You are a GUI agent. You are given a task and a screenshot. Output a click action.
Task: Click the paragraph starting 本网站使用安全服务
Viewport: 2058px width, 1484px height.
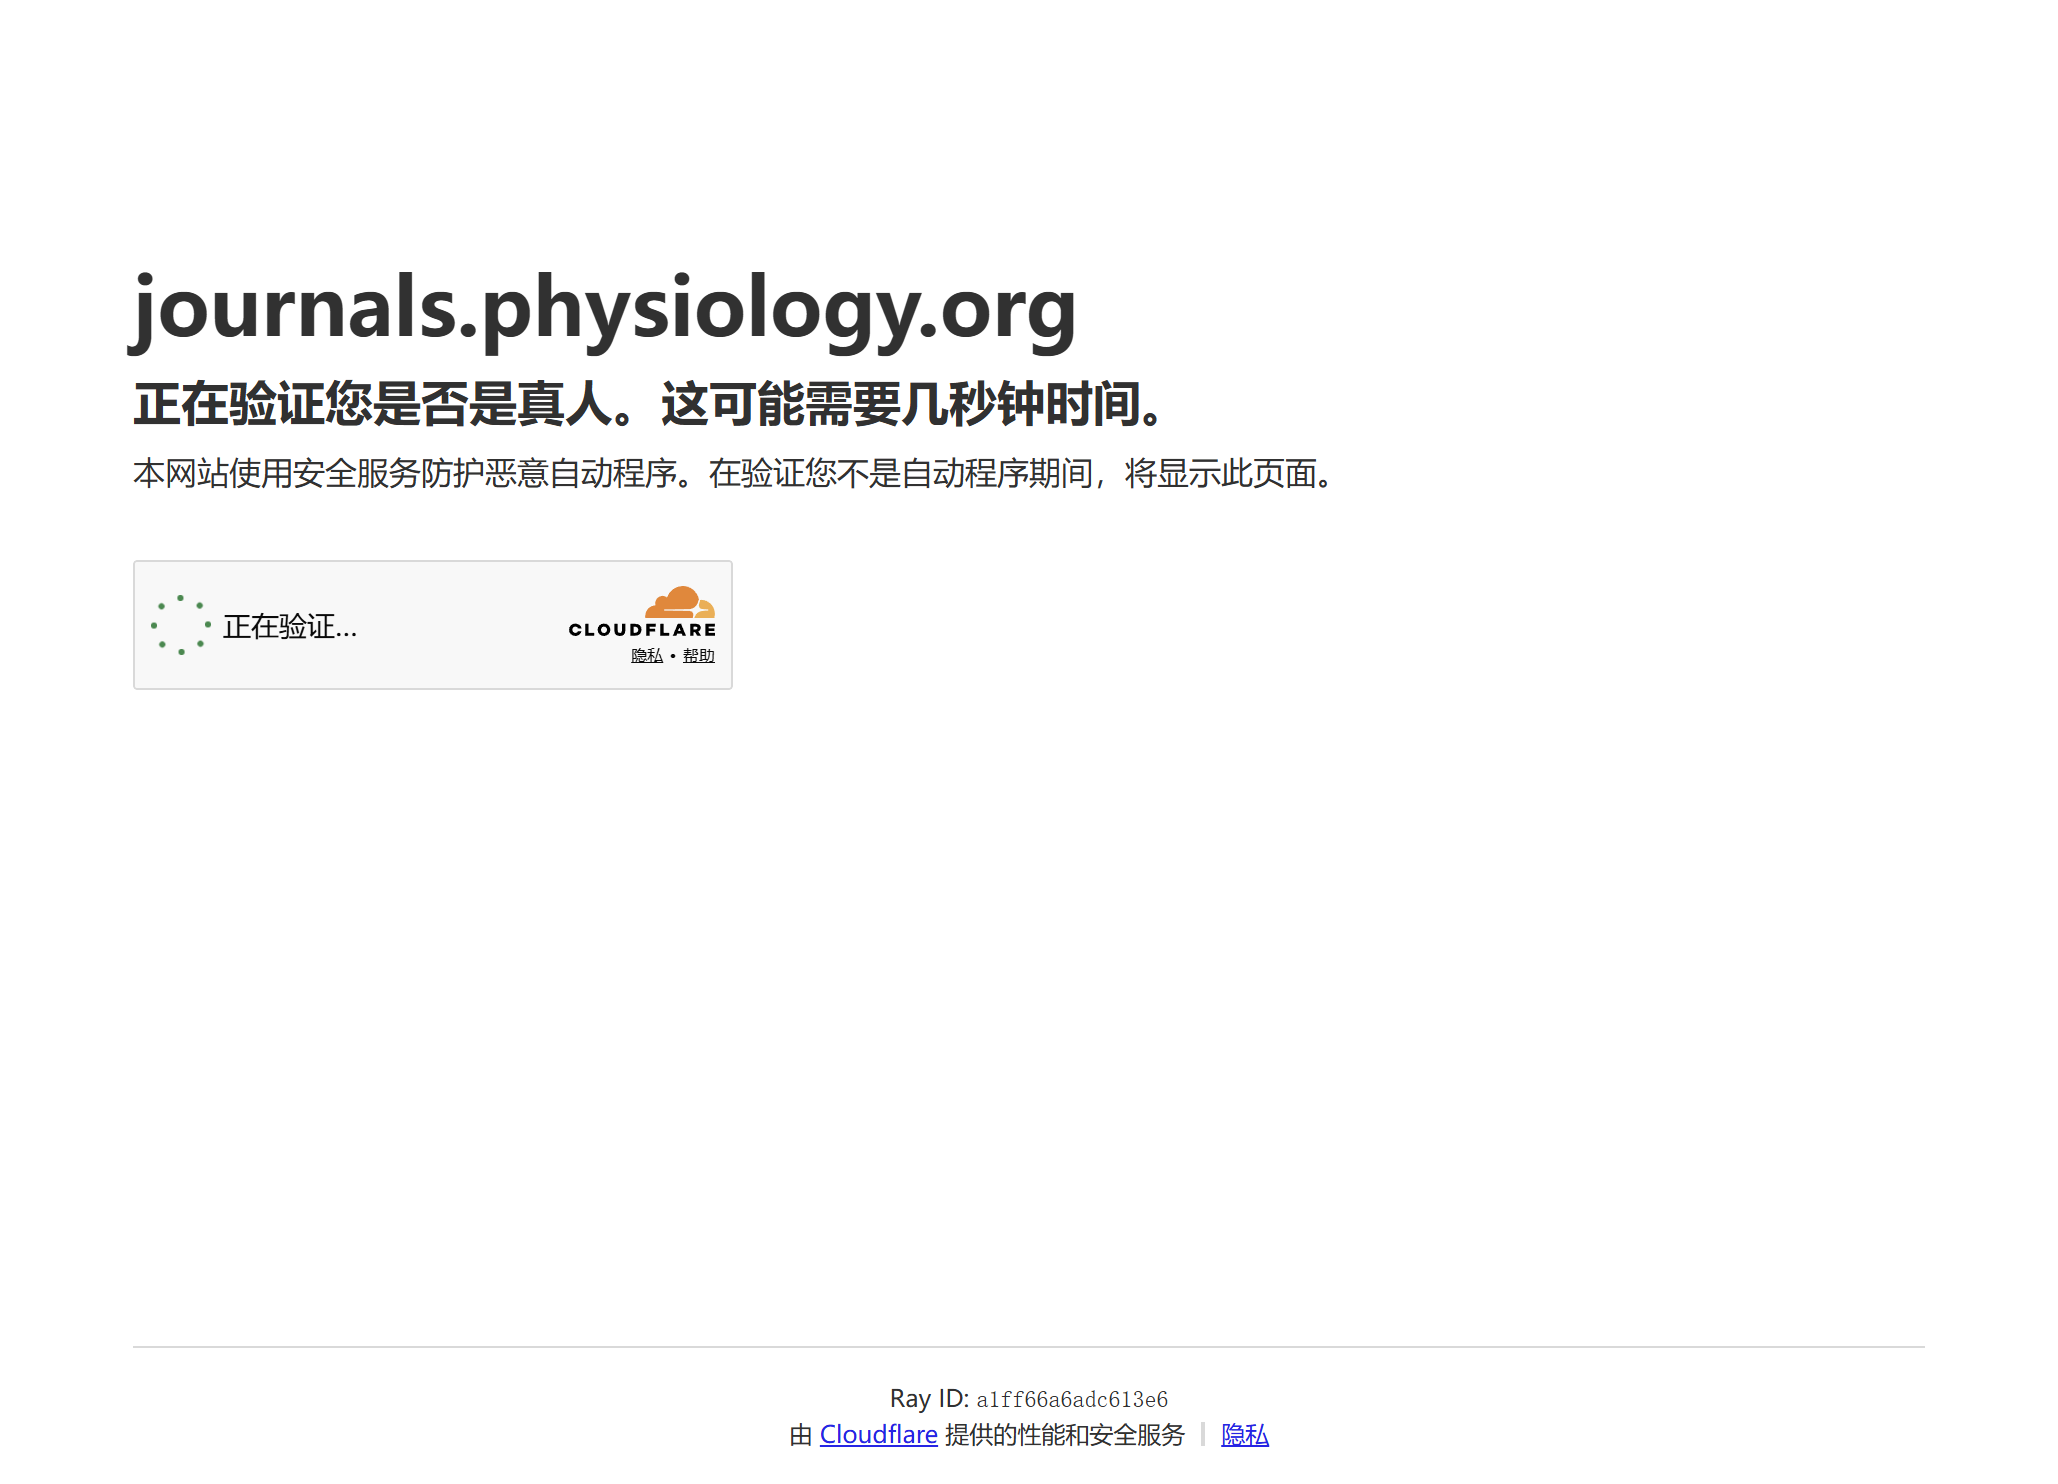(x=734, y=473)
